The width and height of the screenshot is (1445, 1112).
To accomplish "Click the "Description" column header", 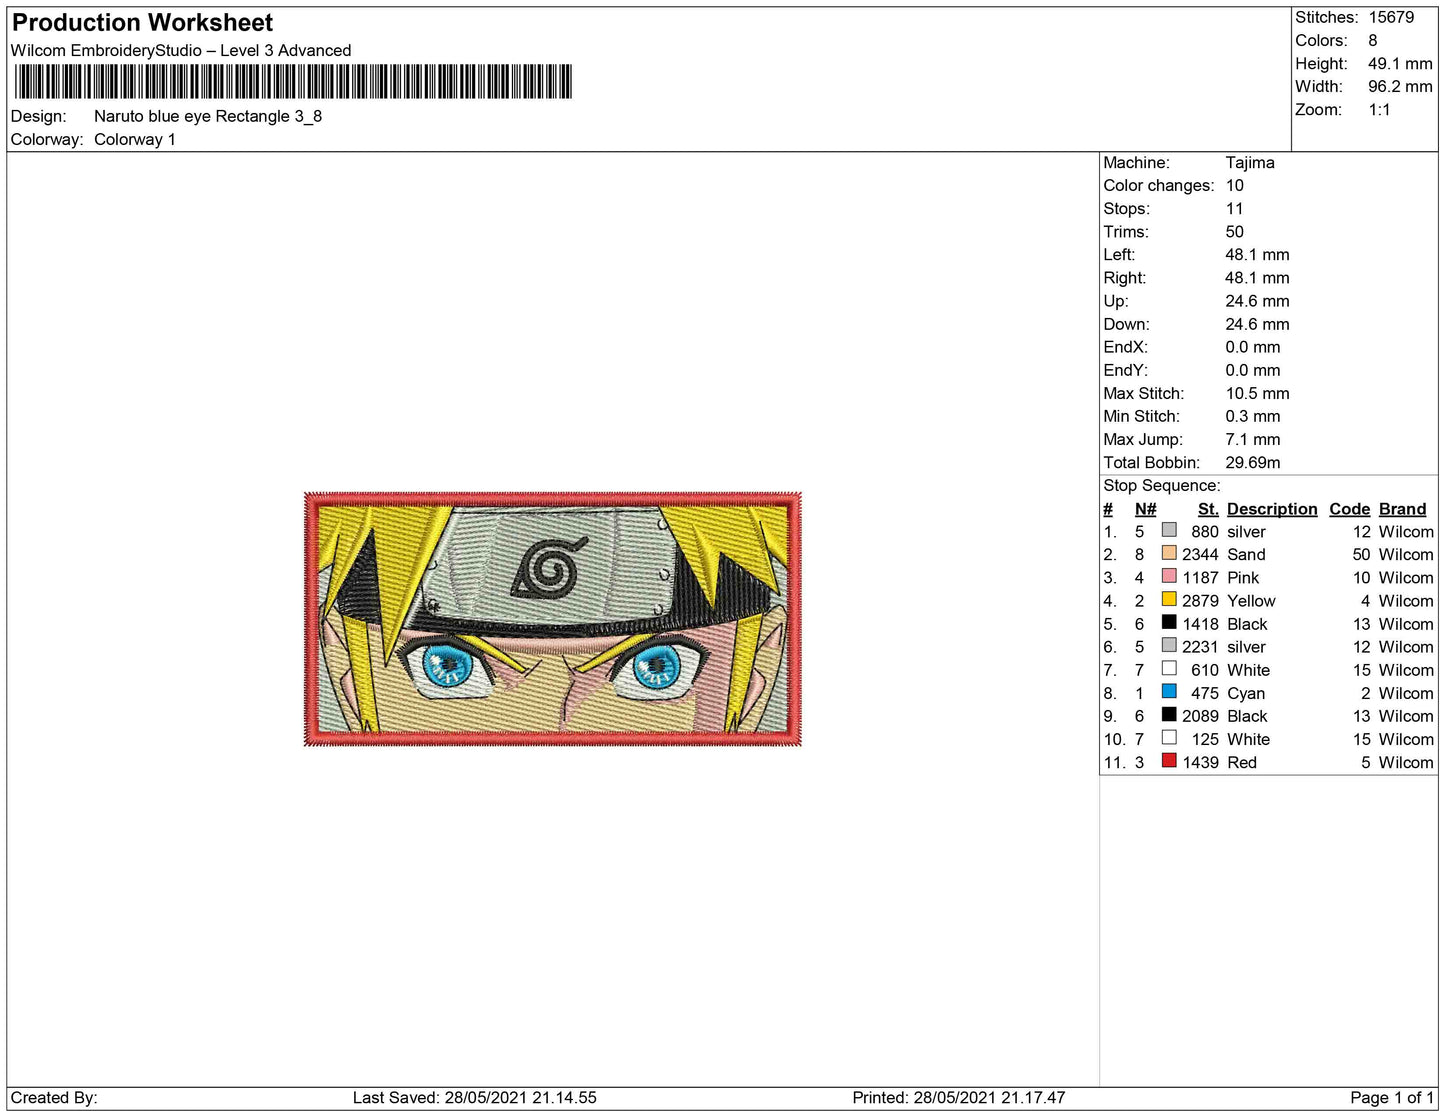I will [1272, 509].
